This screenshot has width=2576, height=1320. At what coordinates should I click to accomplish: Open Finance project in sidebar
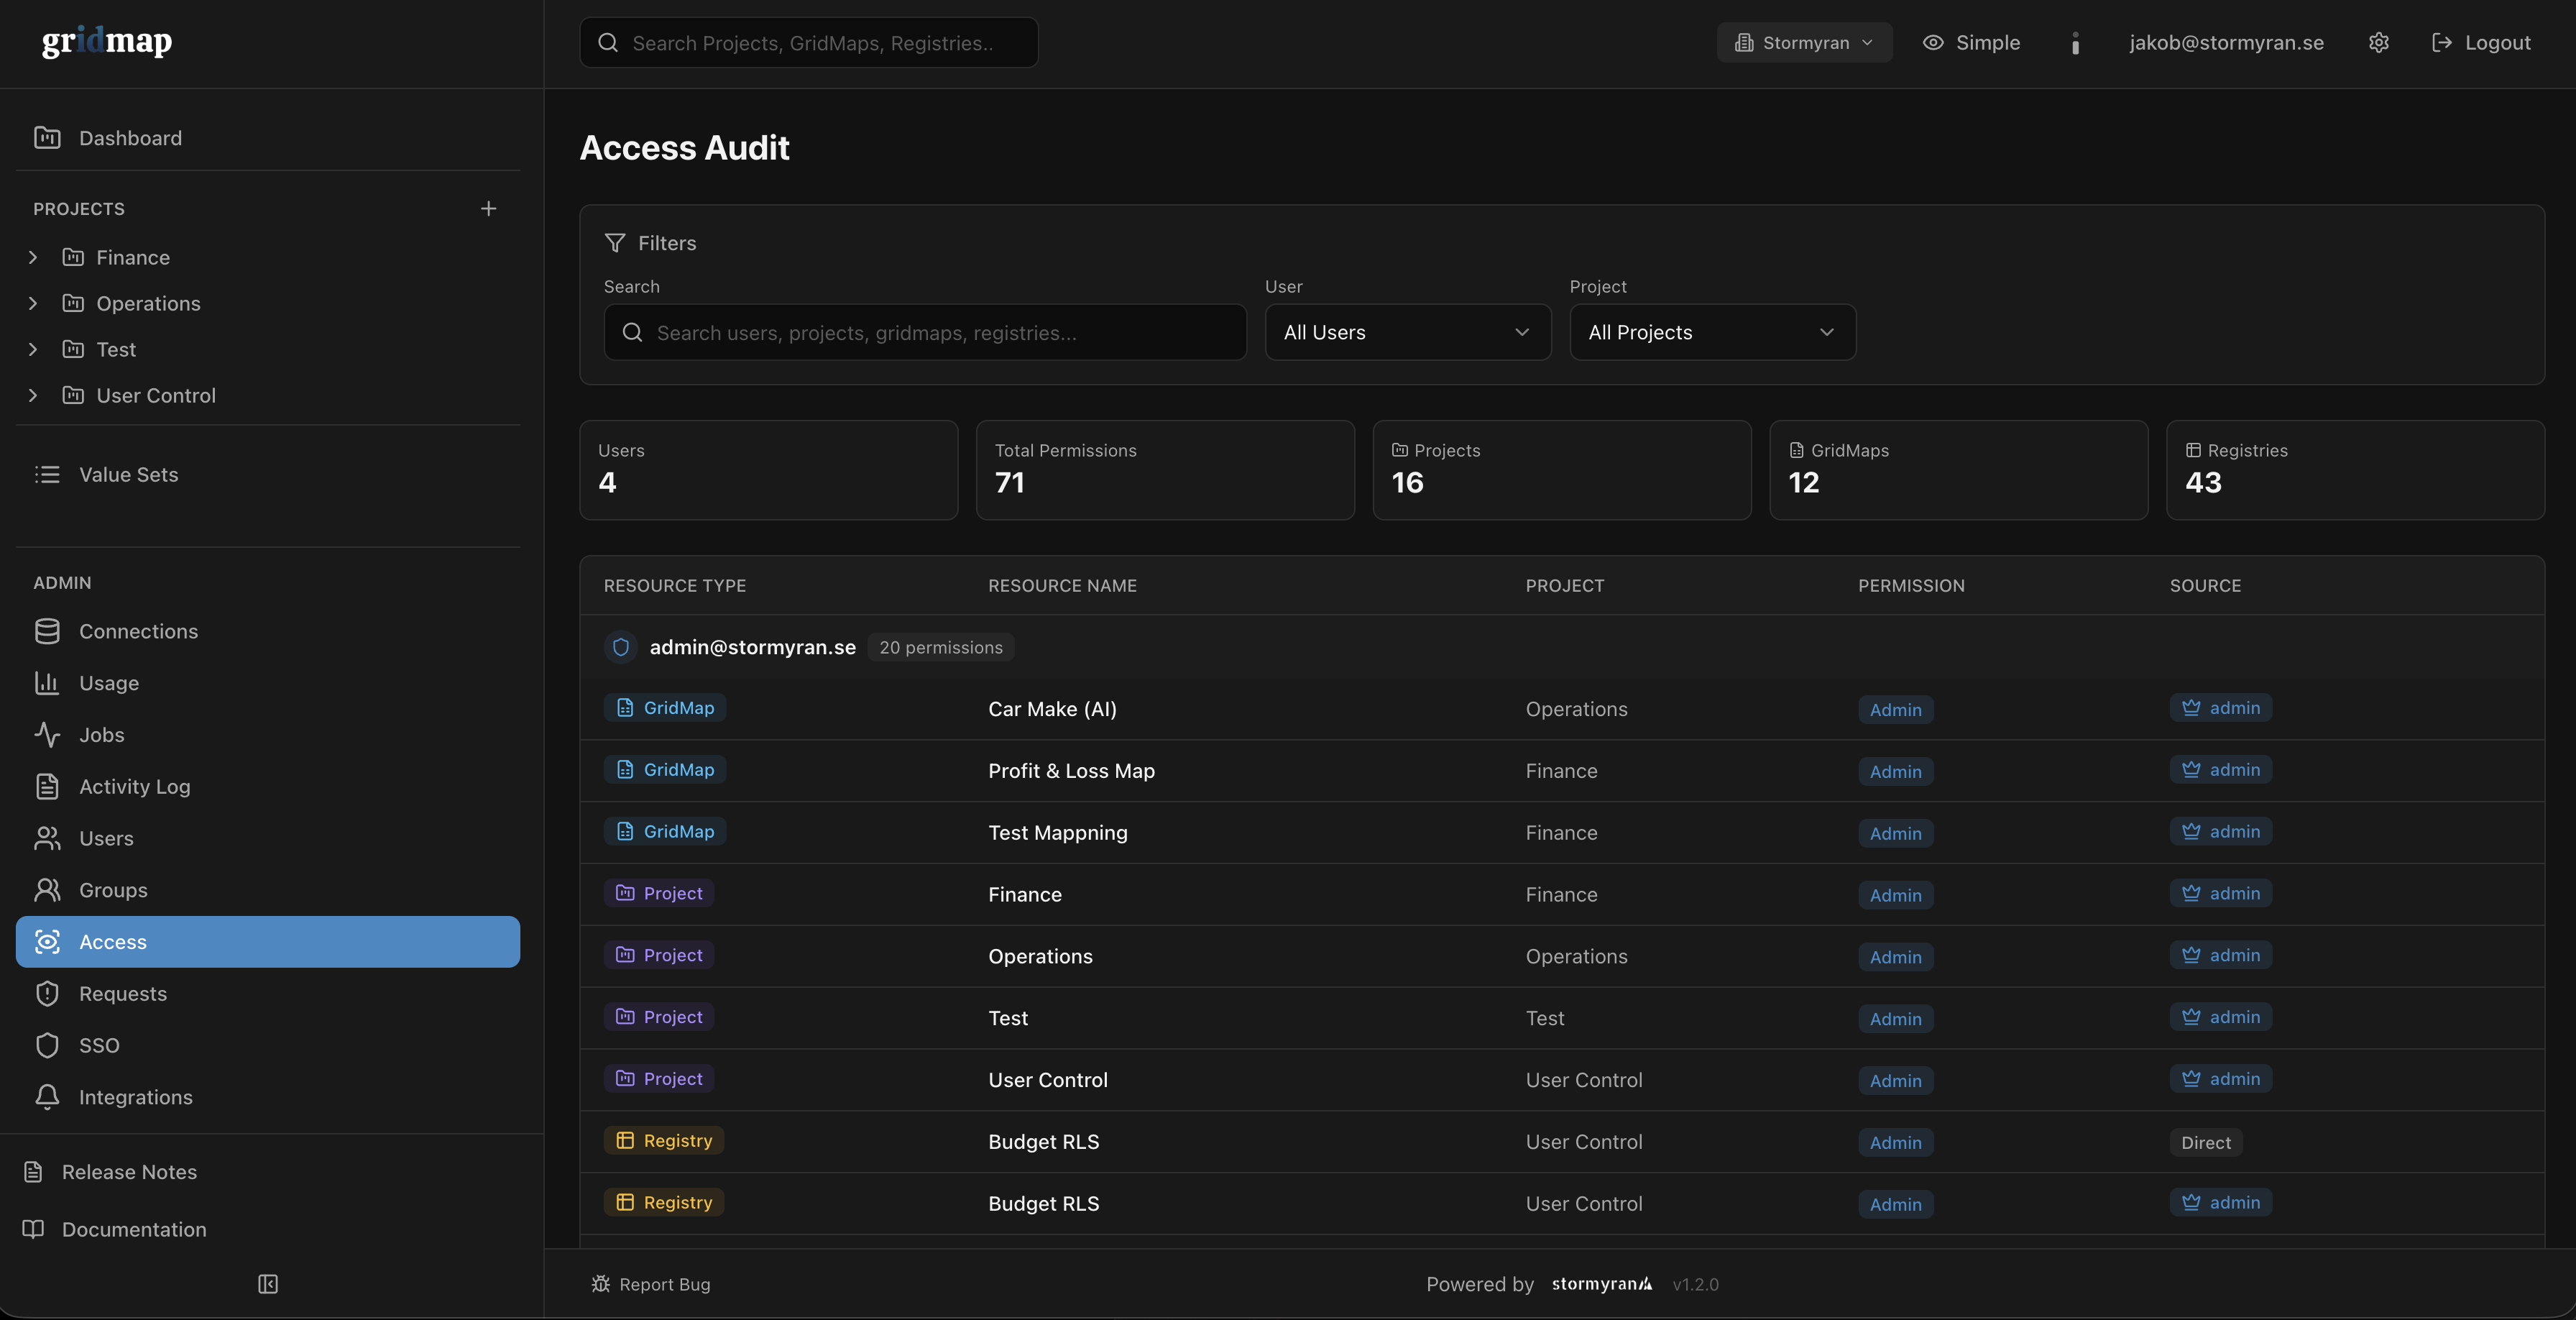tap(133, 257)
